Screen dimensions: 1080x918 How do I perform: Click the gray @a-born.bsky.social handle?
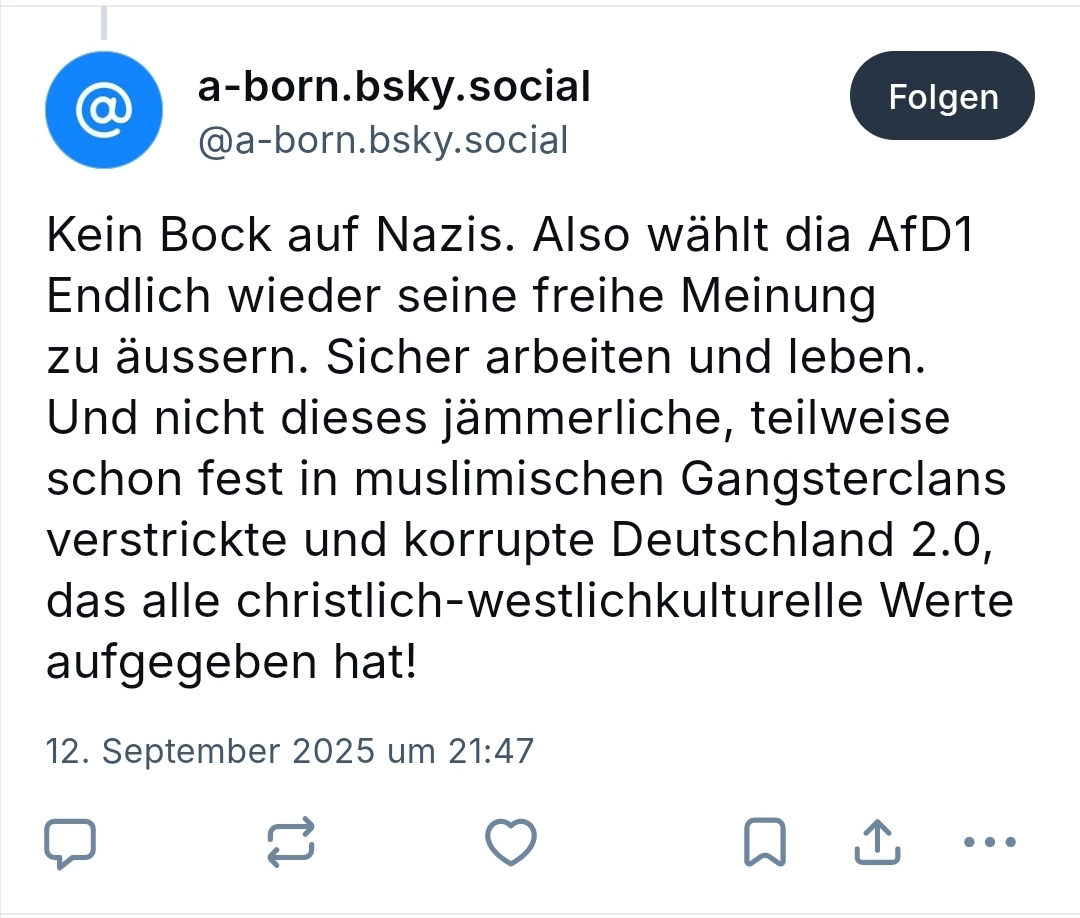coord(383,140)
